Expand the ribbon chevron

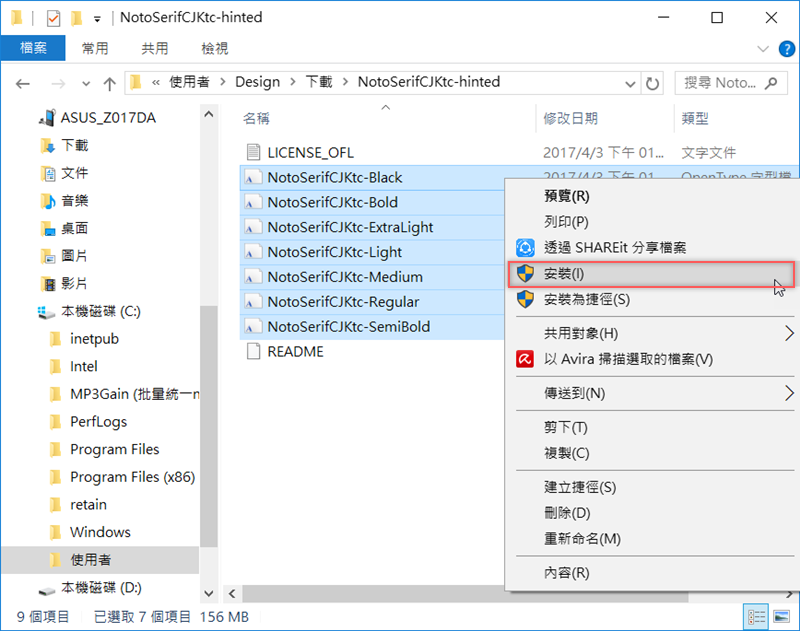[763, 49]
